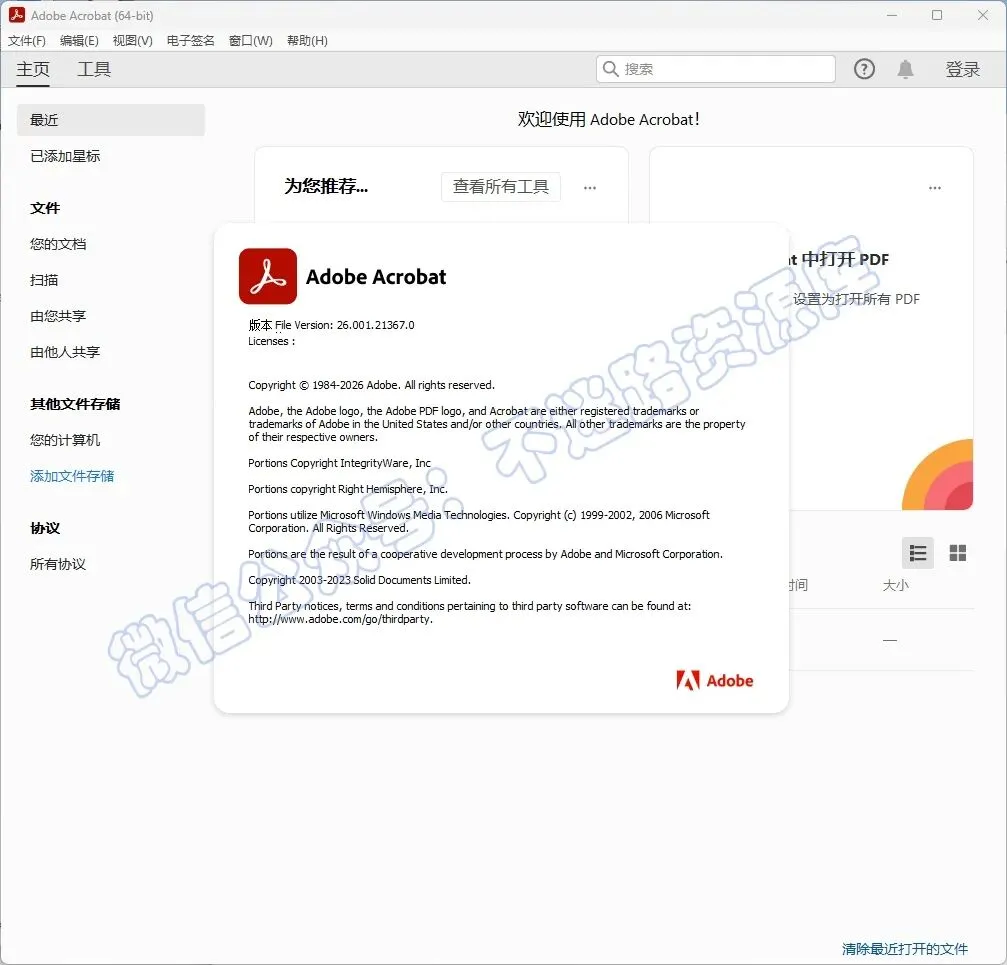Open the 编辑(E) menu
Viewport: 1007px width, 965px height.
[x=79, y=40]
